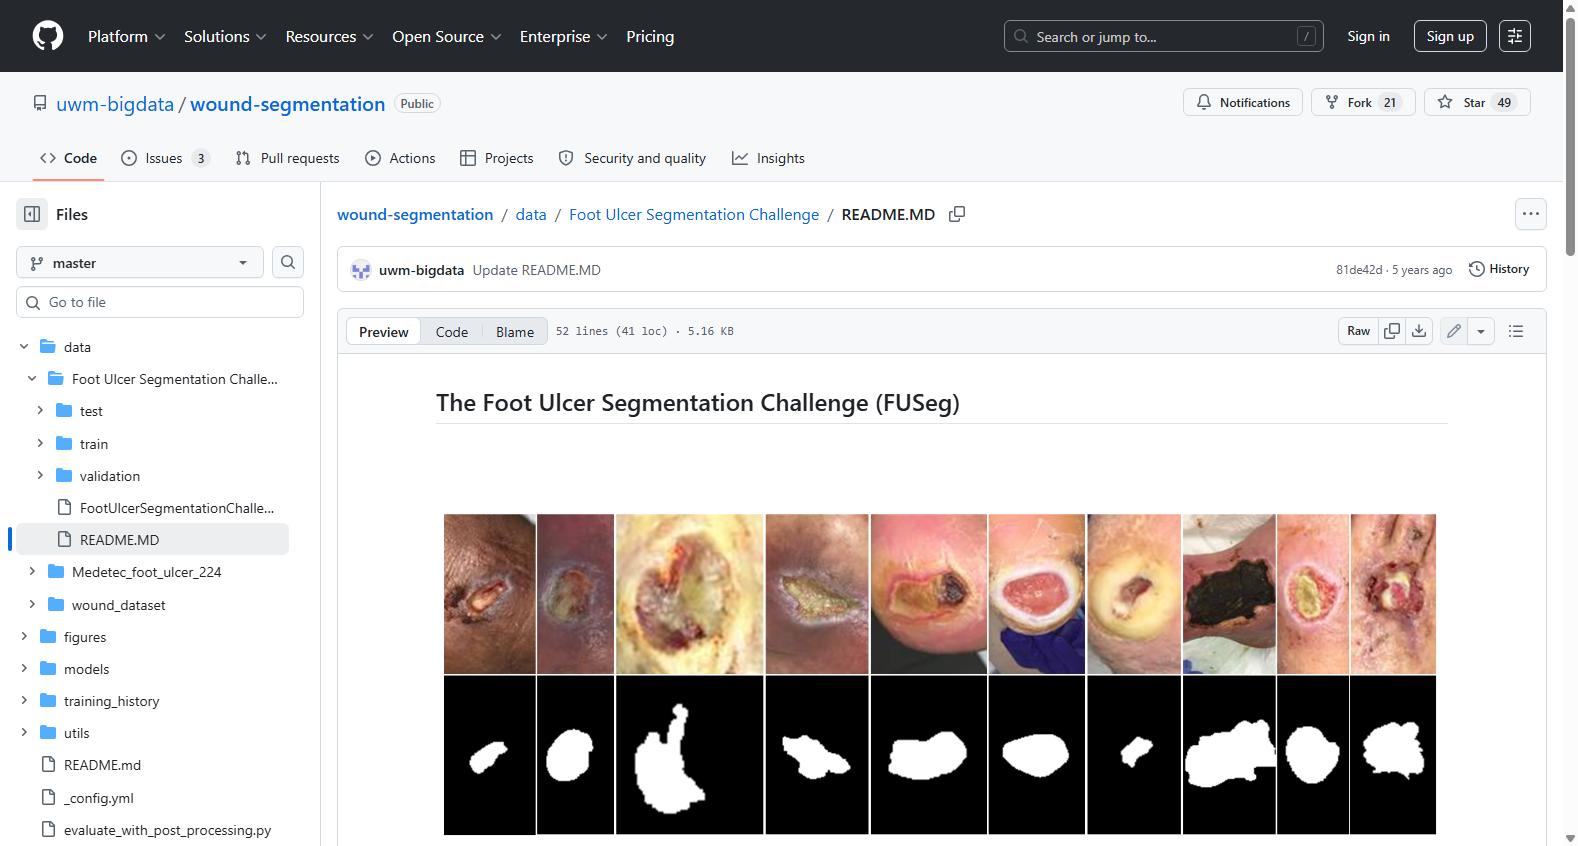Expand the Enterprise menu
1578x846 pixels.
pyautogui.click(x=563, y=36)
